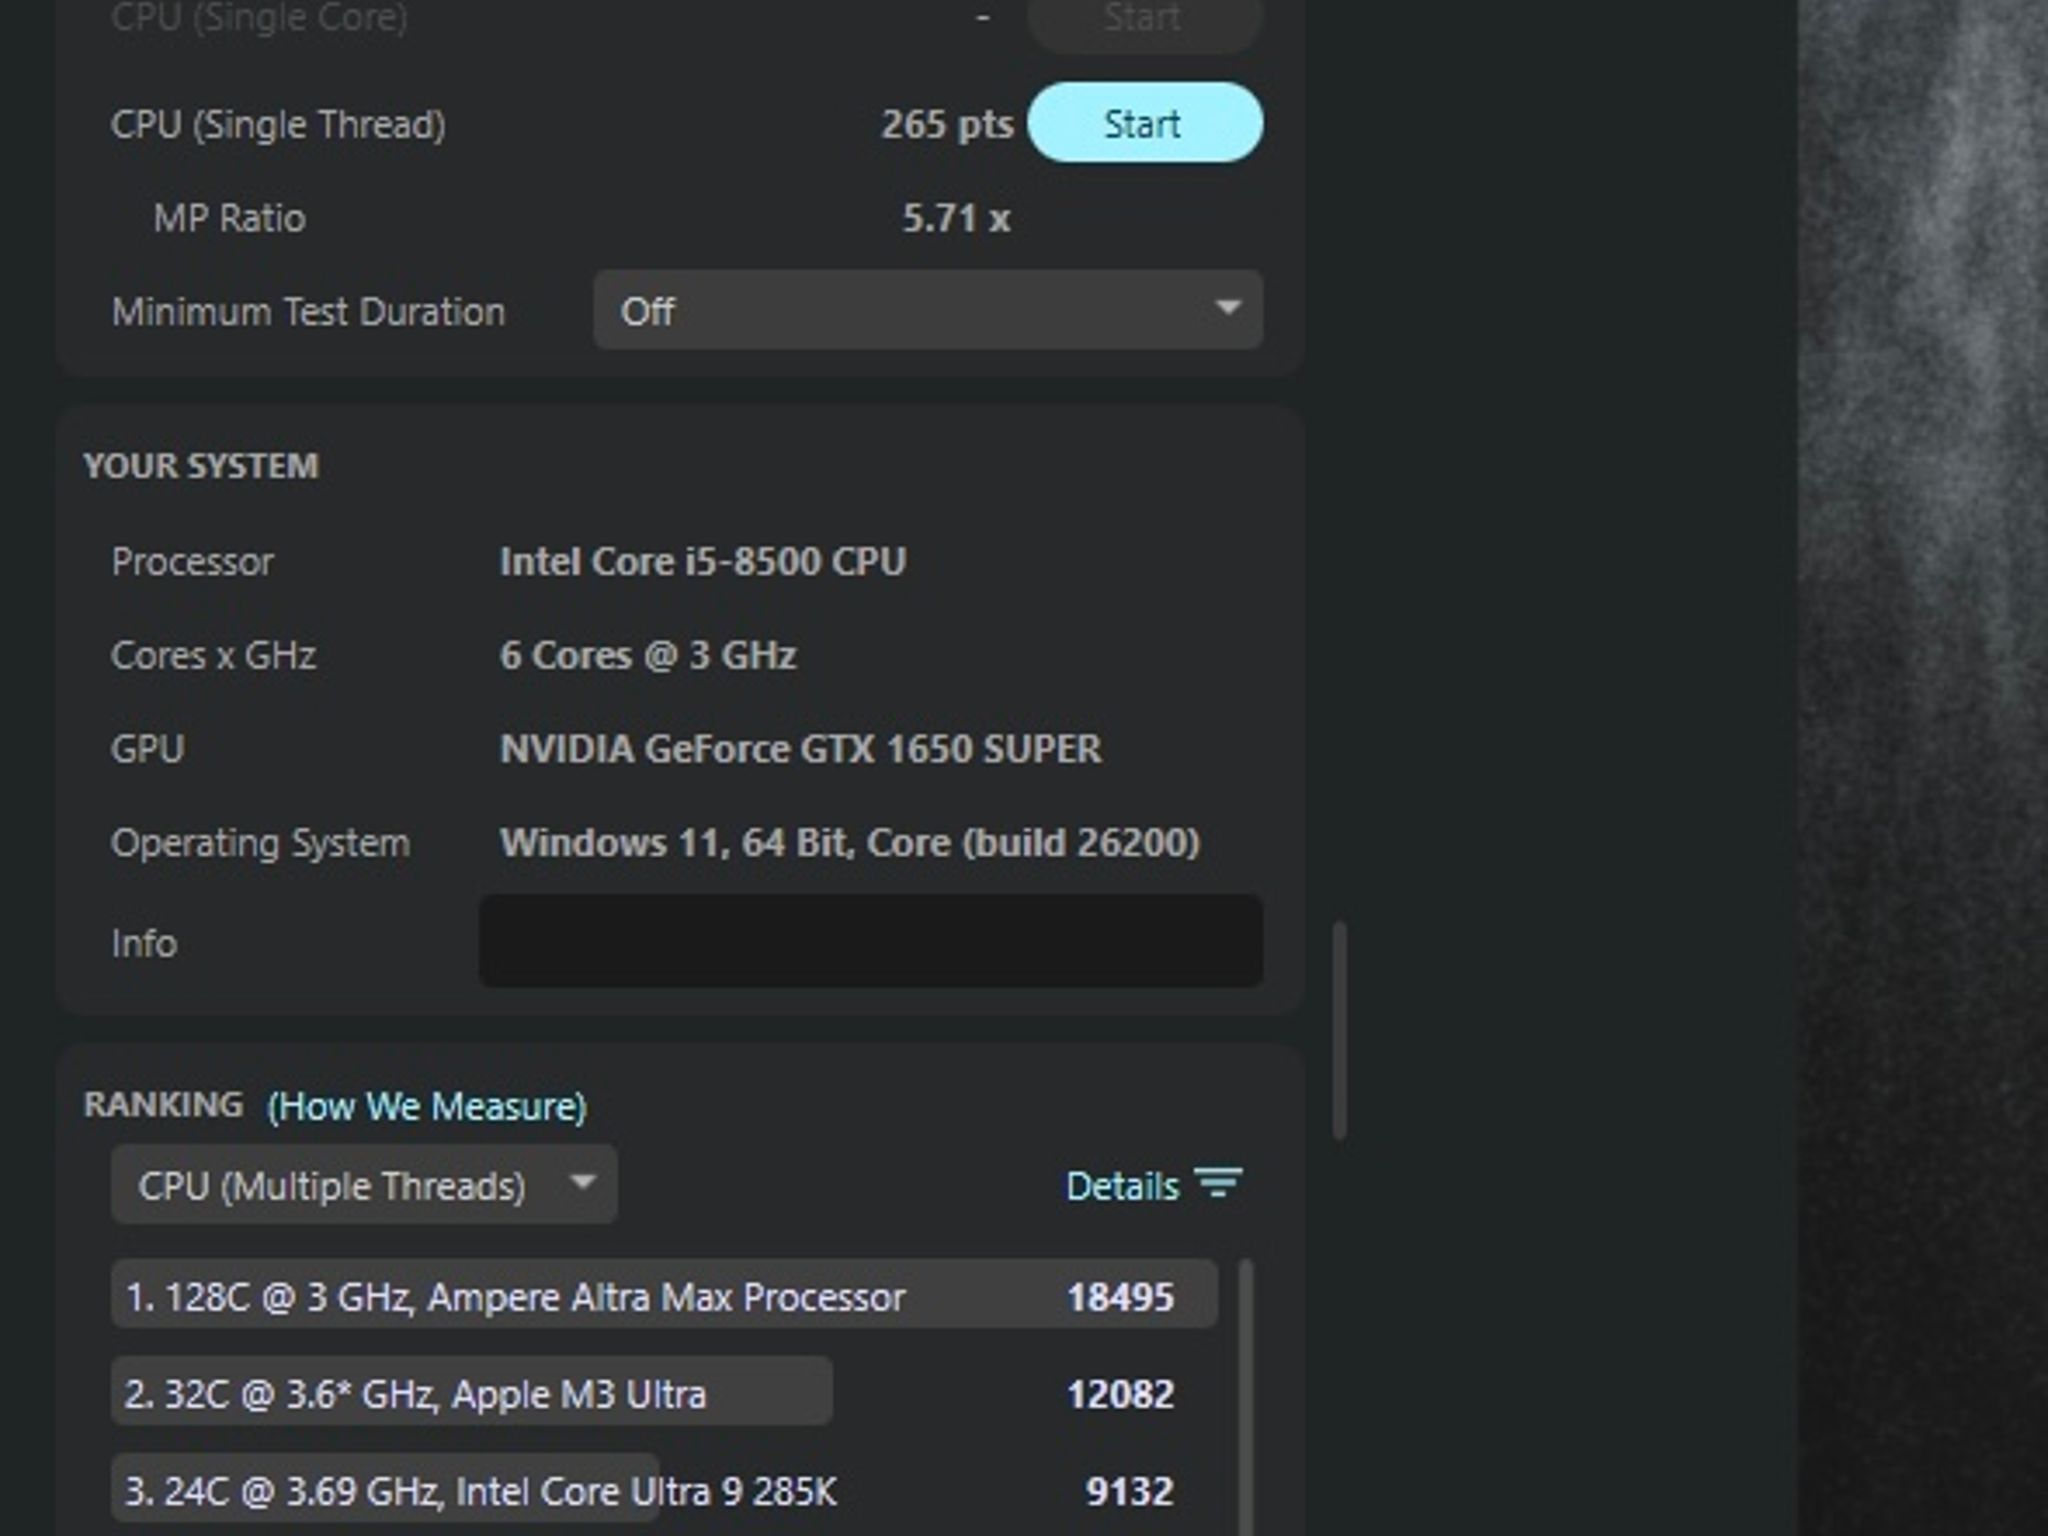Select the Apple M3 Ultra ranking row

coord(664,1392)
